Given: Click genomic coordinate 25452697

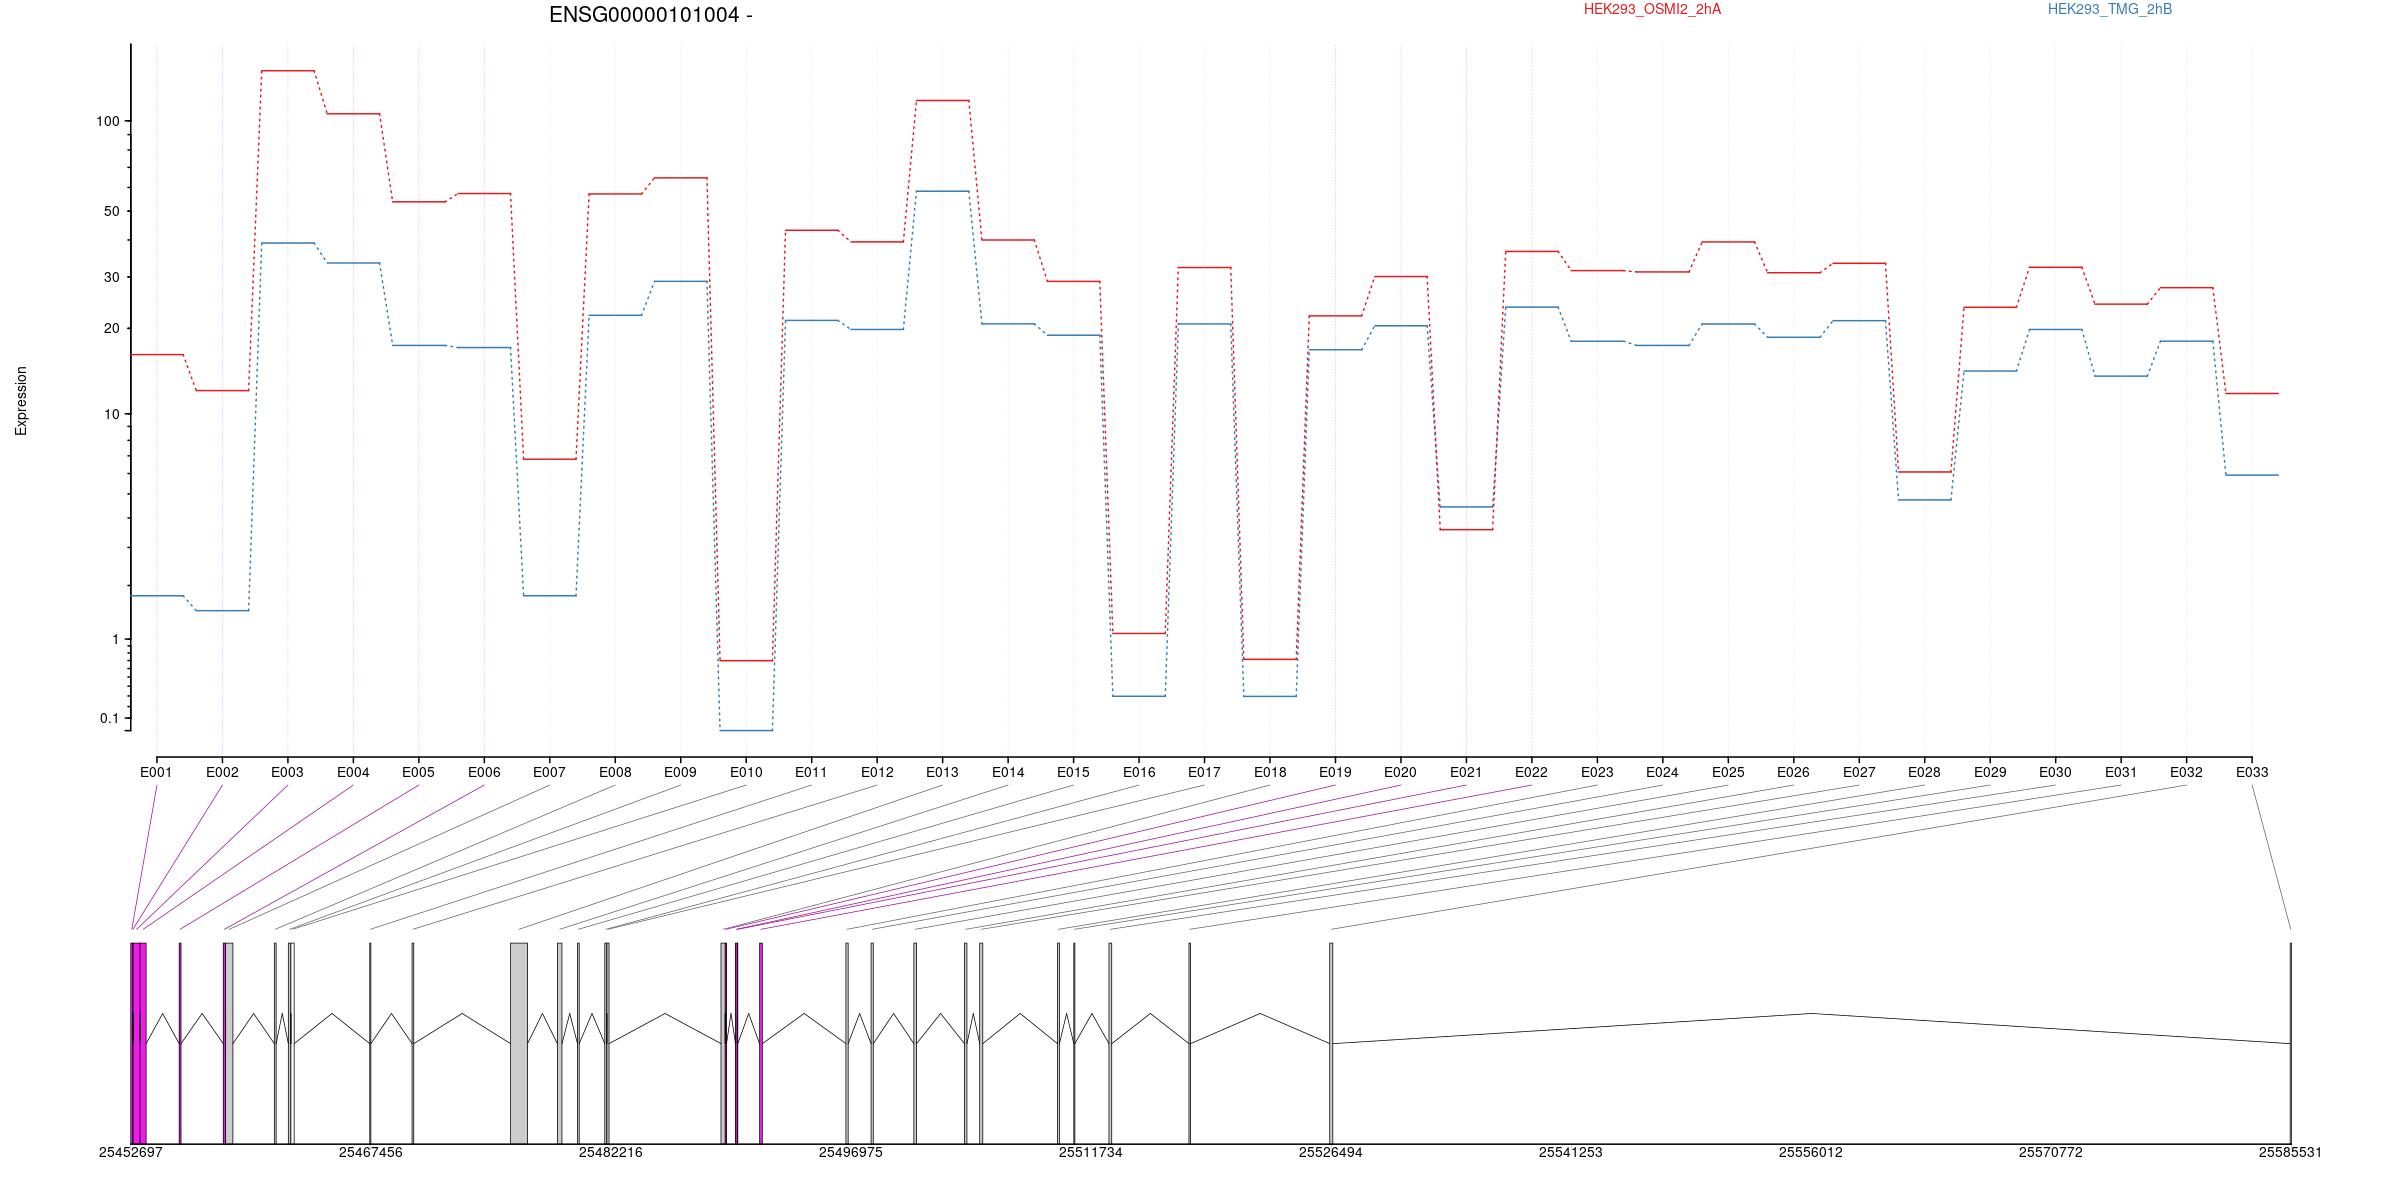Looking at the screenshot, I should (131, 1152).
